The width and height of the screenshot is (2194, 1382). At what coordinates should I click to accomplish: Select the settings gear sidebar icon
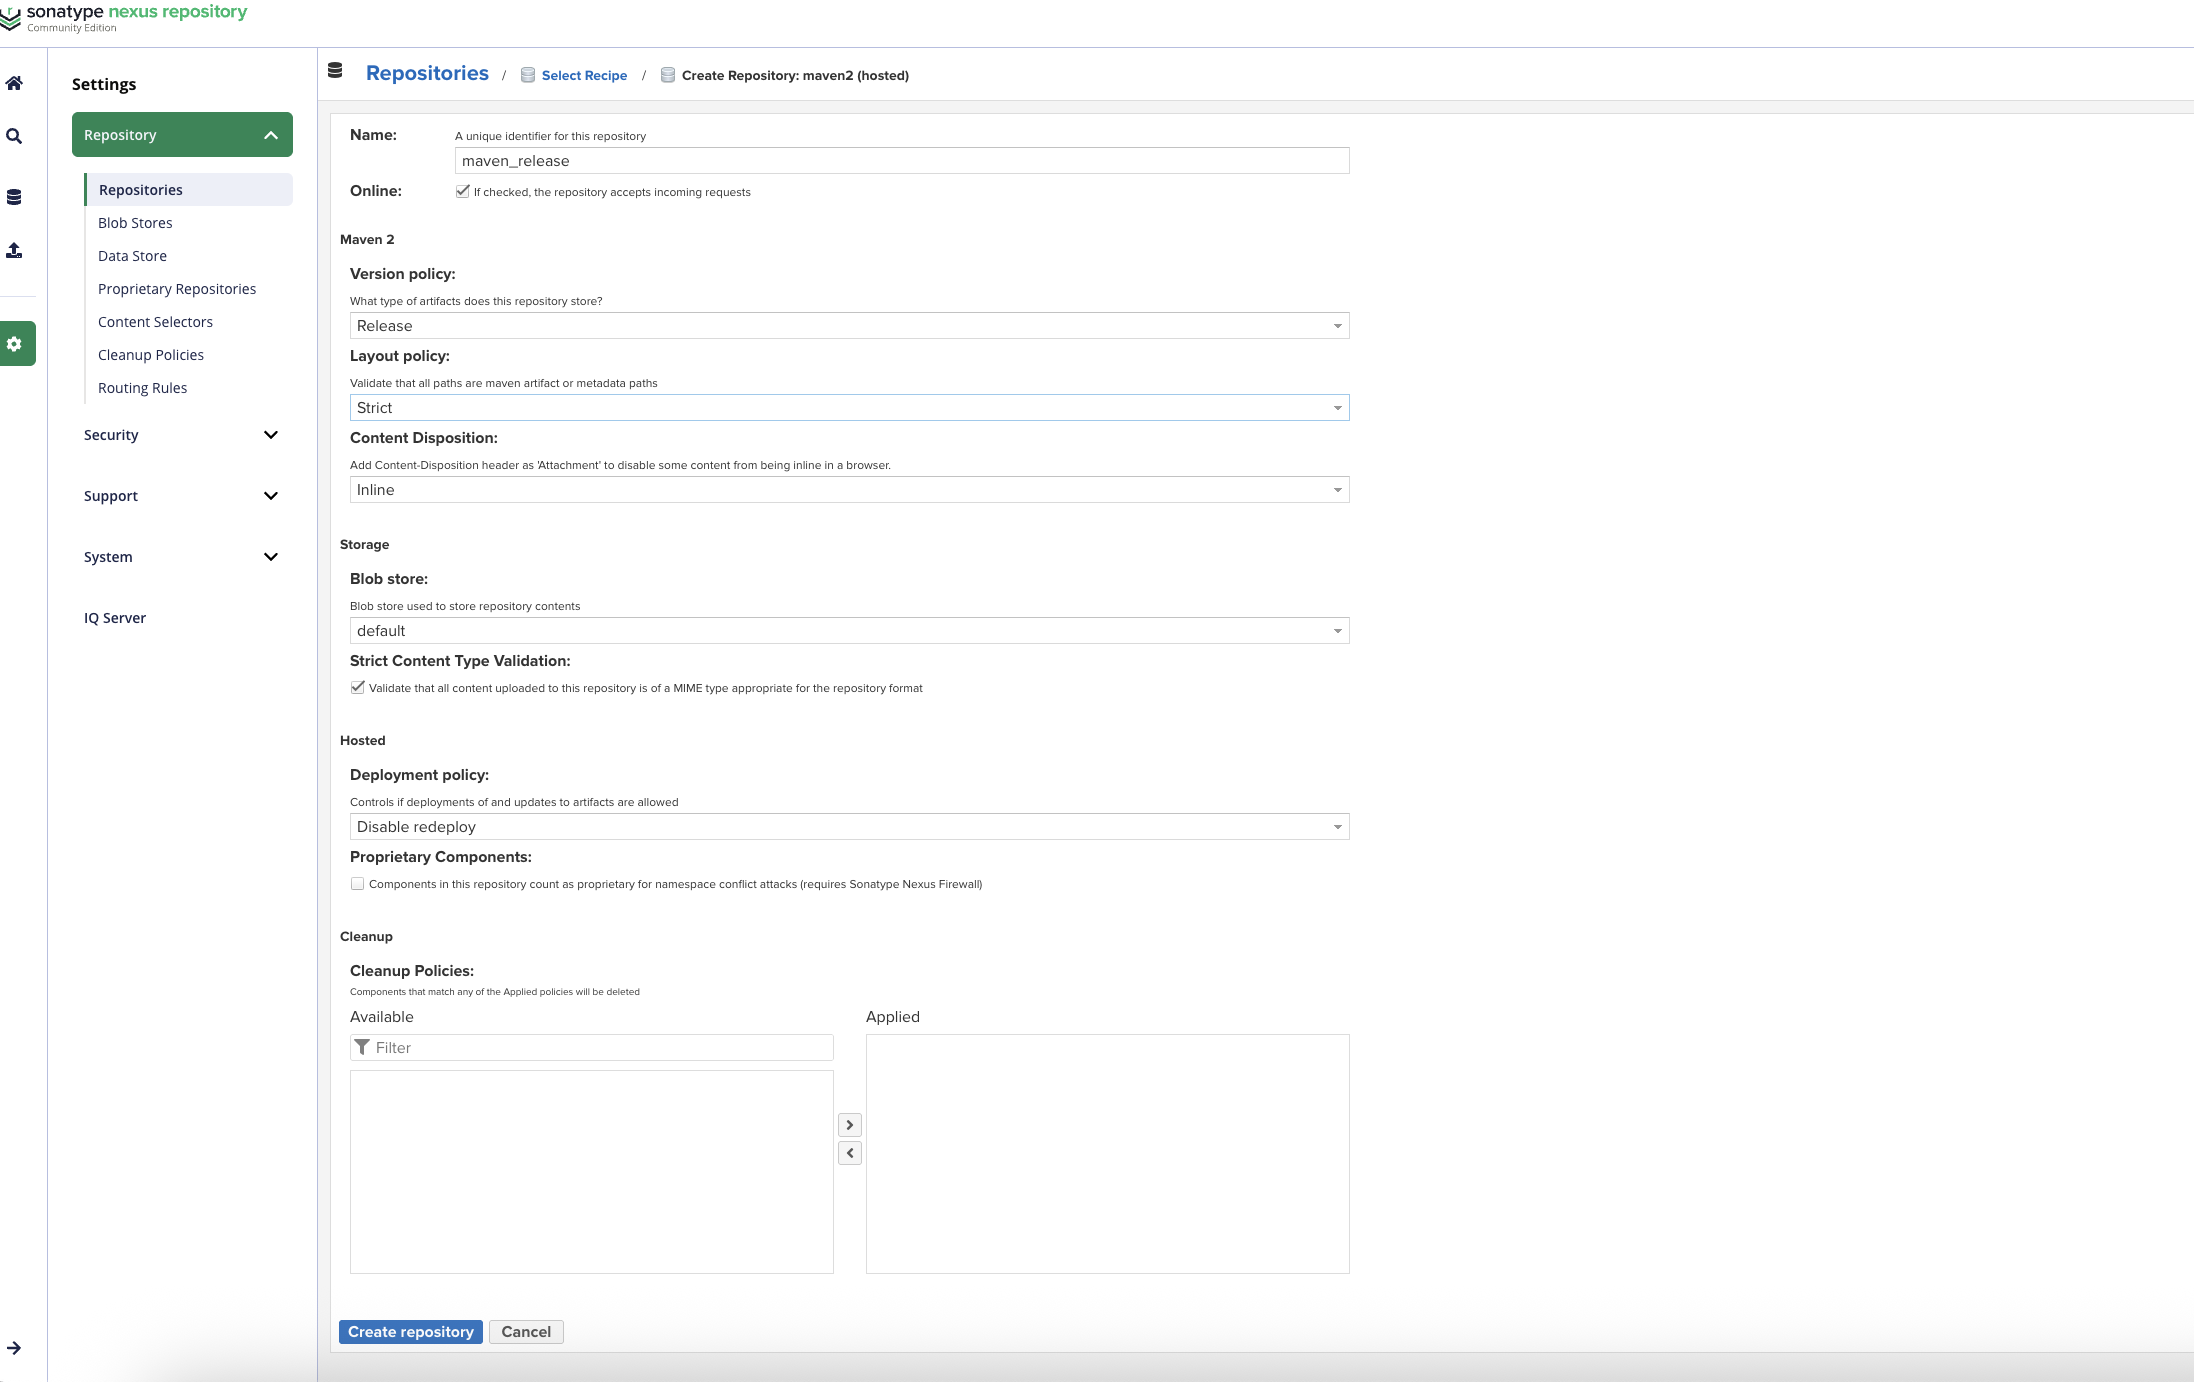pos(14,344)
